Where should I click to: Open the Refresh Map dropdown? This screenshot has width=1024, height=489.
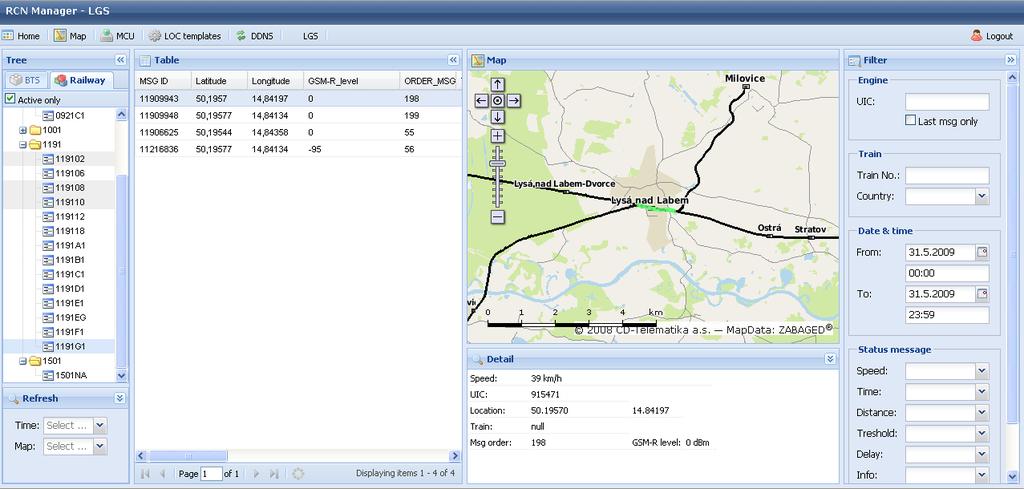(x=99, y=446)
